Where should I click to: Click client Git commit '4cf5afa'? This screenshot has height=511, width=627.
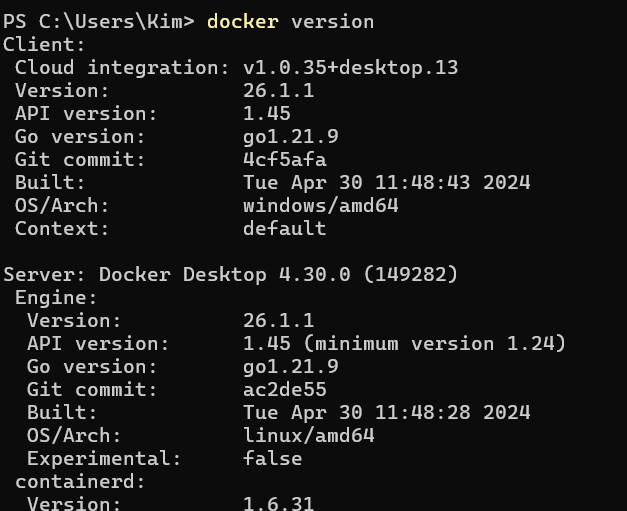[x=285, y=160]
